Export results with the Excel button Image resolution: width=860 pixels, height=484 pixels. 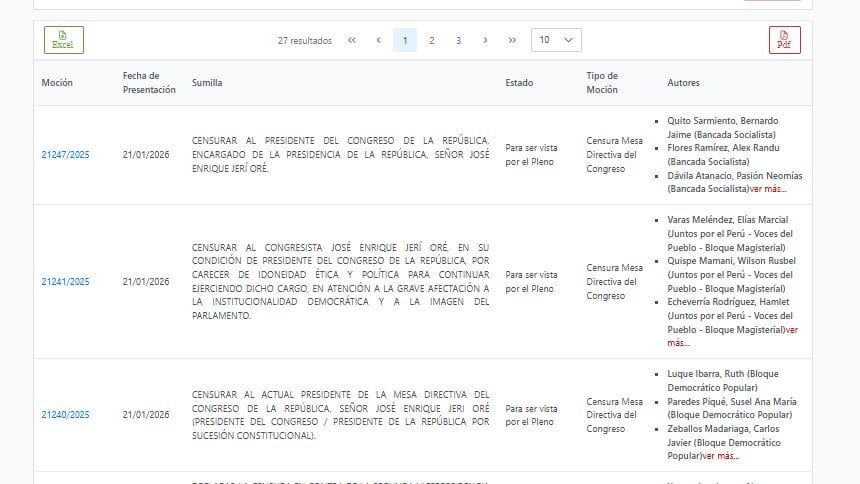point(64,40)
